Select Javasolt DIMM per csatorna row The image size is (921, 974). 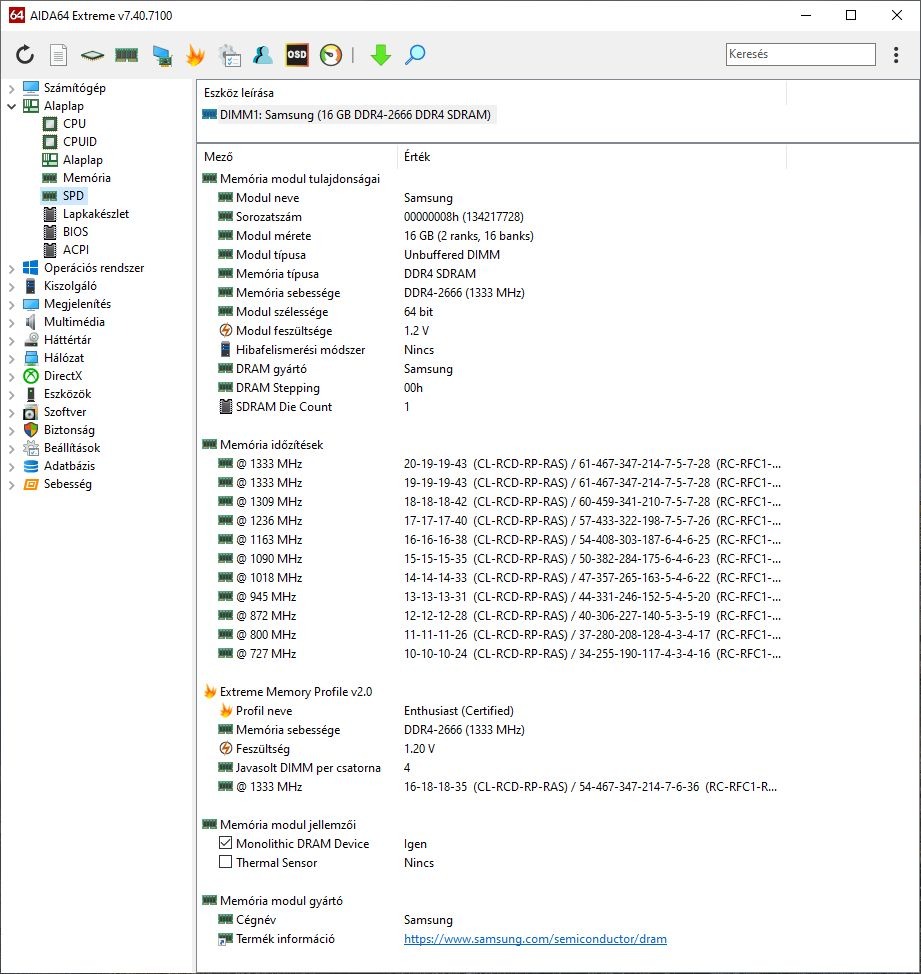494,767
